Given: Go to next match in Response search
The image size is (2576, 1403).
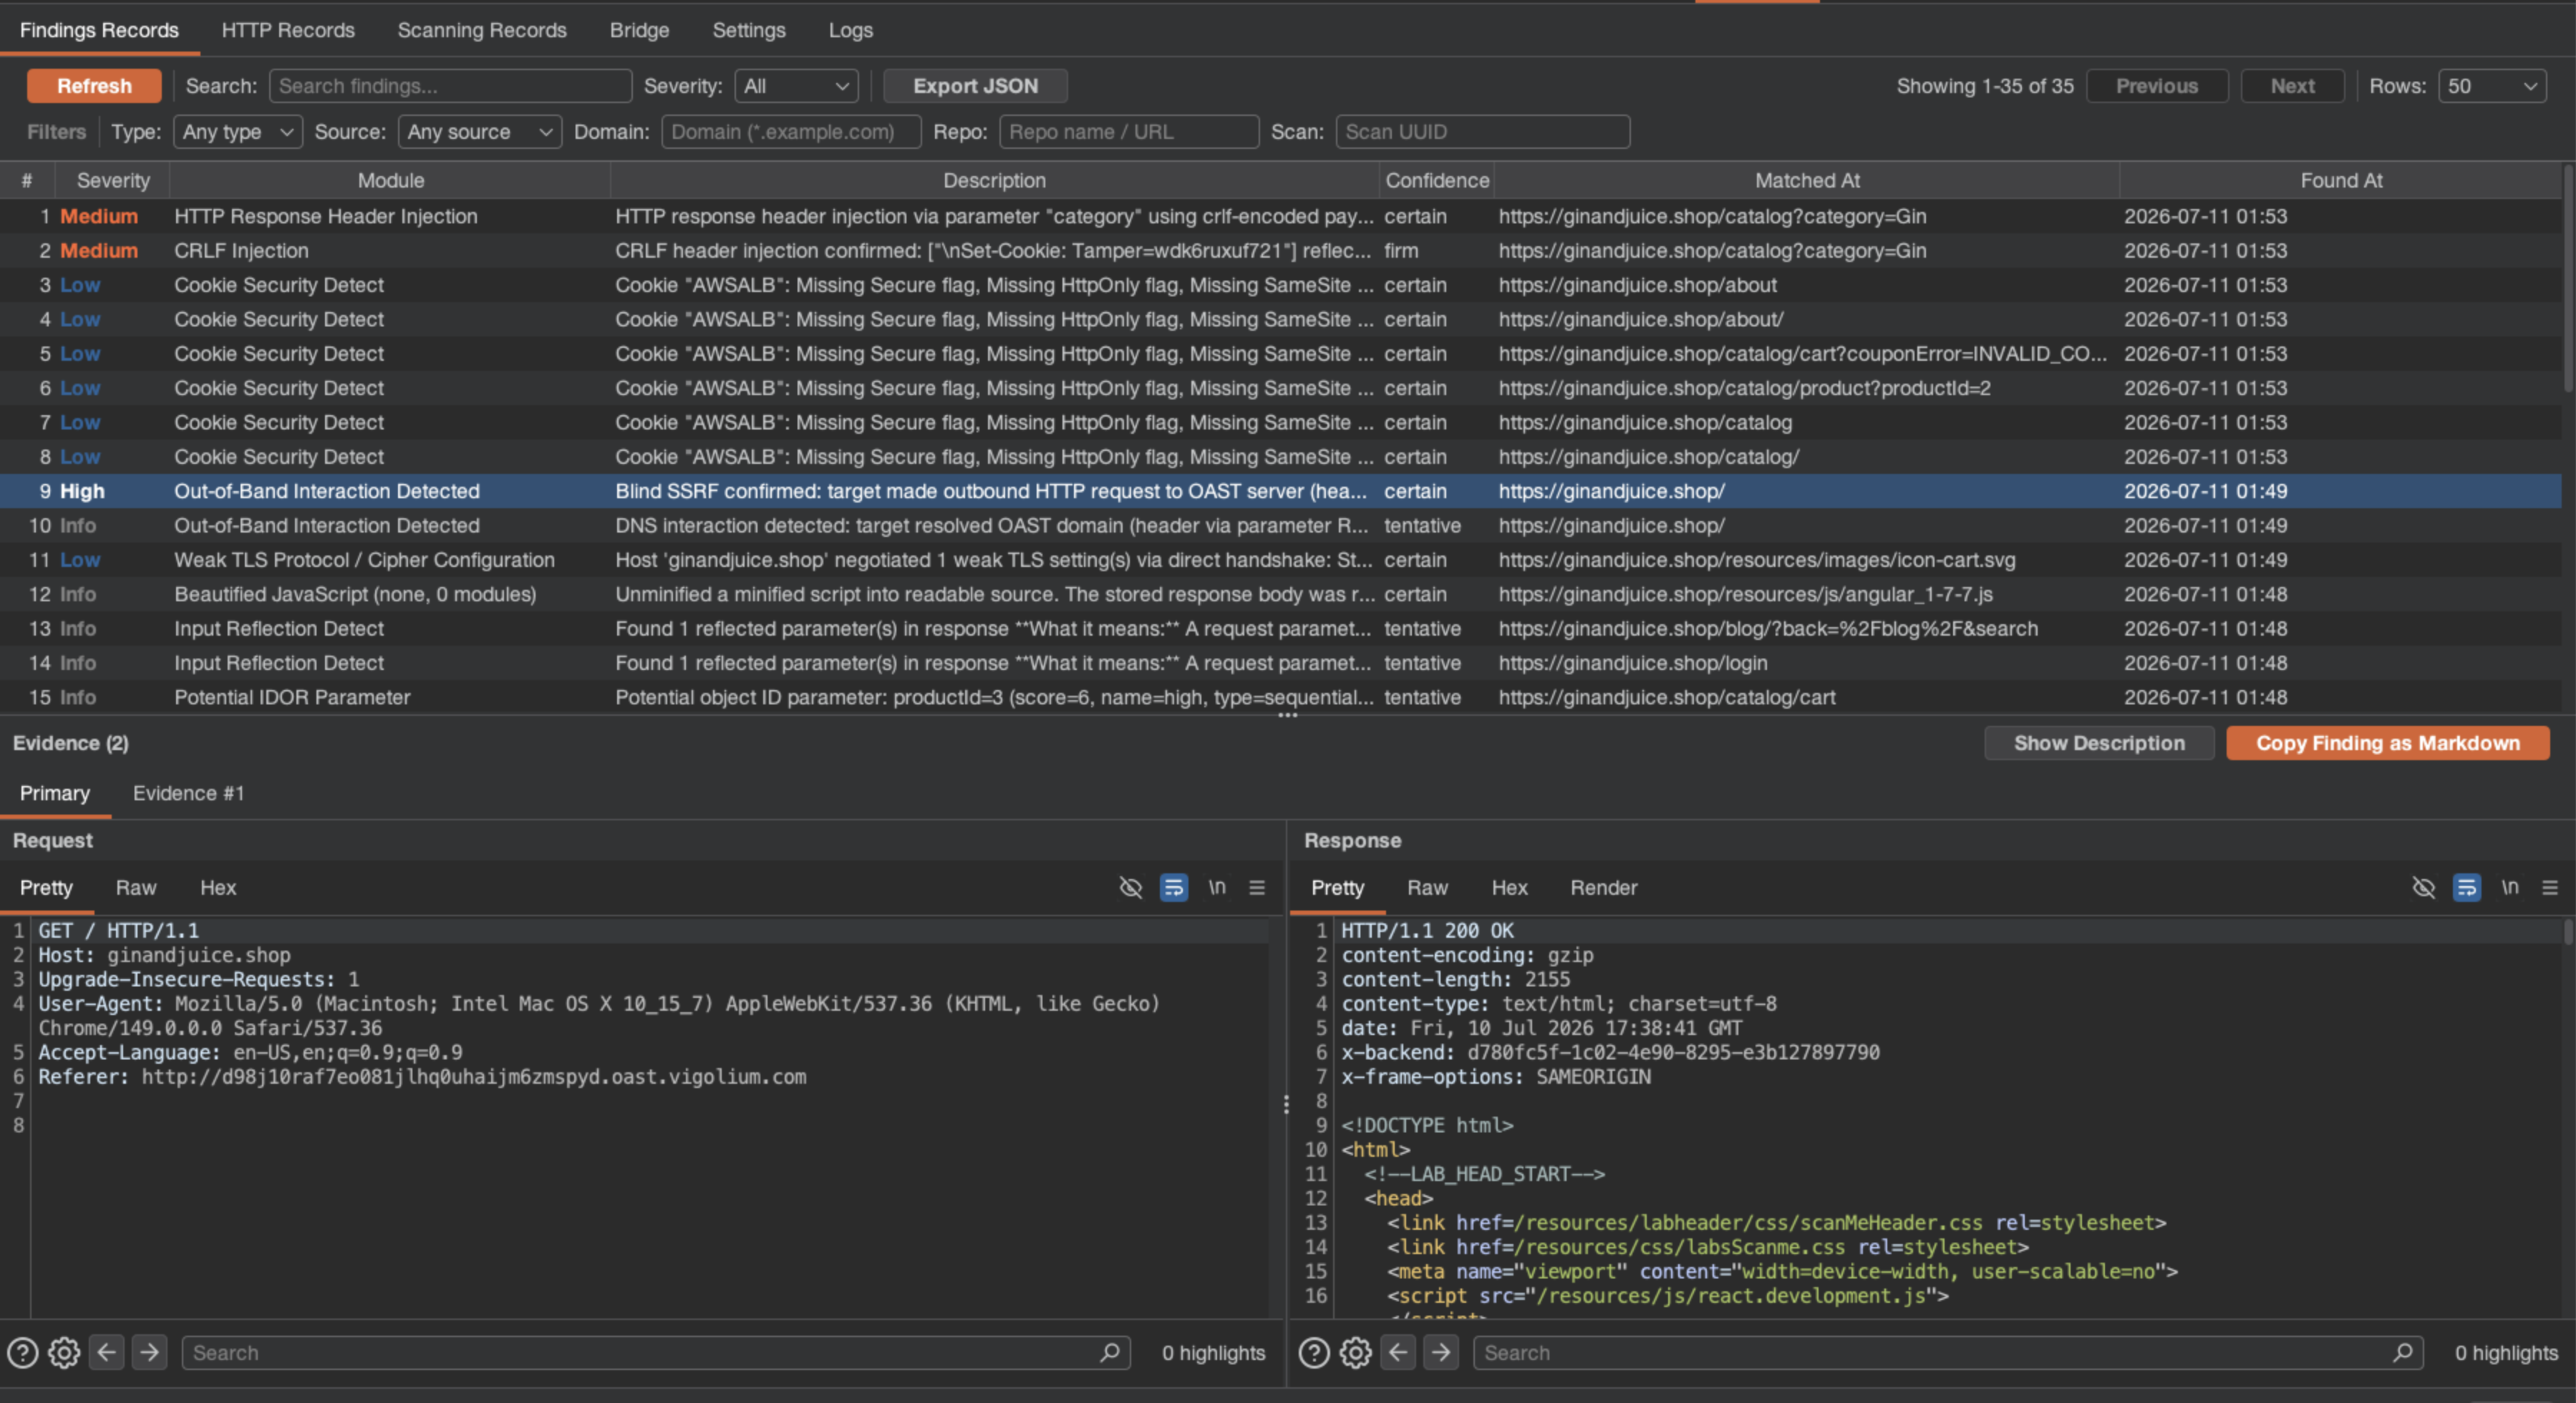Looking at the screenshot, I should point(1441,1353).
